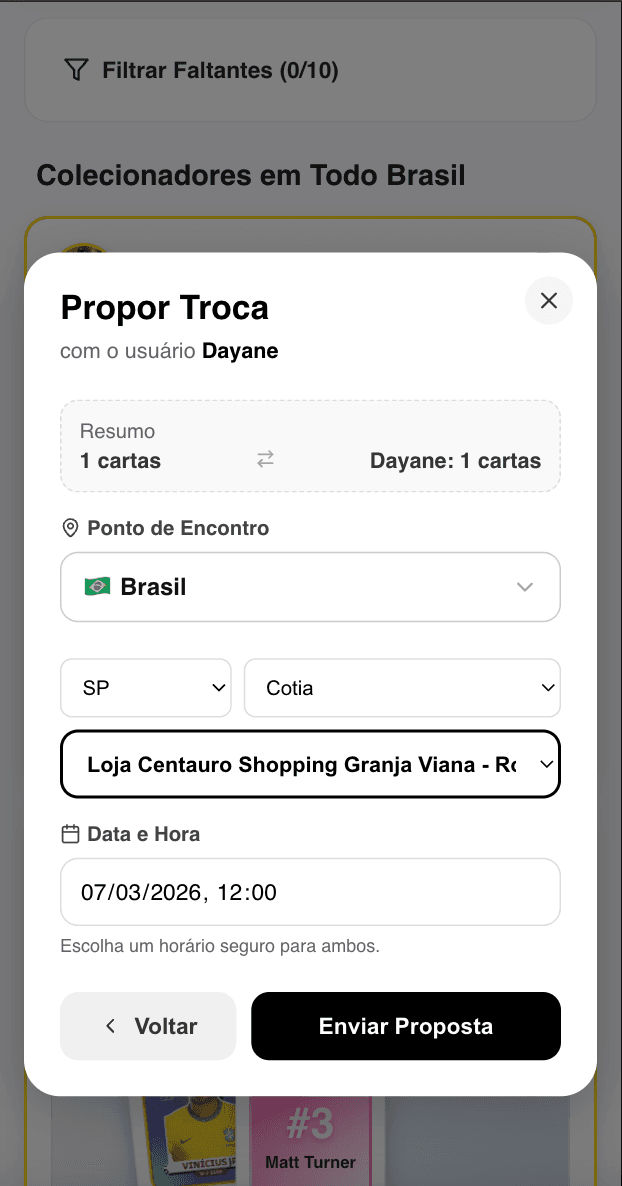Screen dimensions: 622x1186
Task: Click the date and time input field
Action: [x=310, y=892]
